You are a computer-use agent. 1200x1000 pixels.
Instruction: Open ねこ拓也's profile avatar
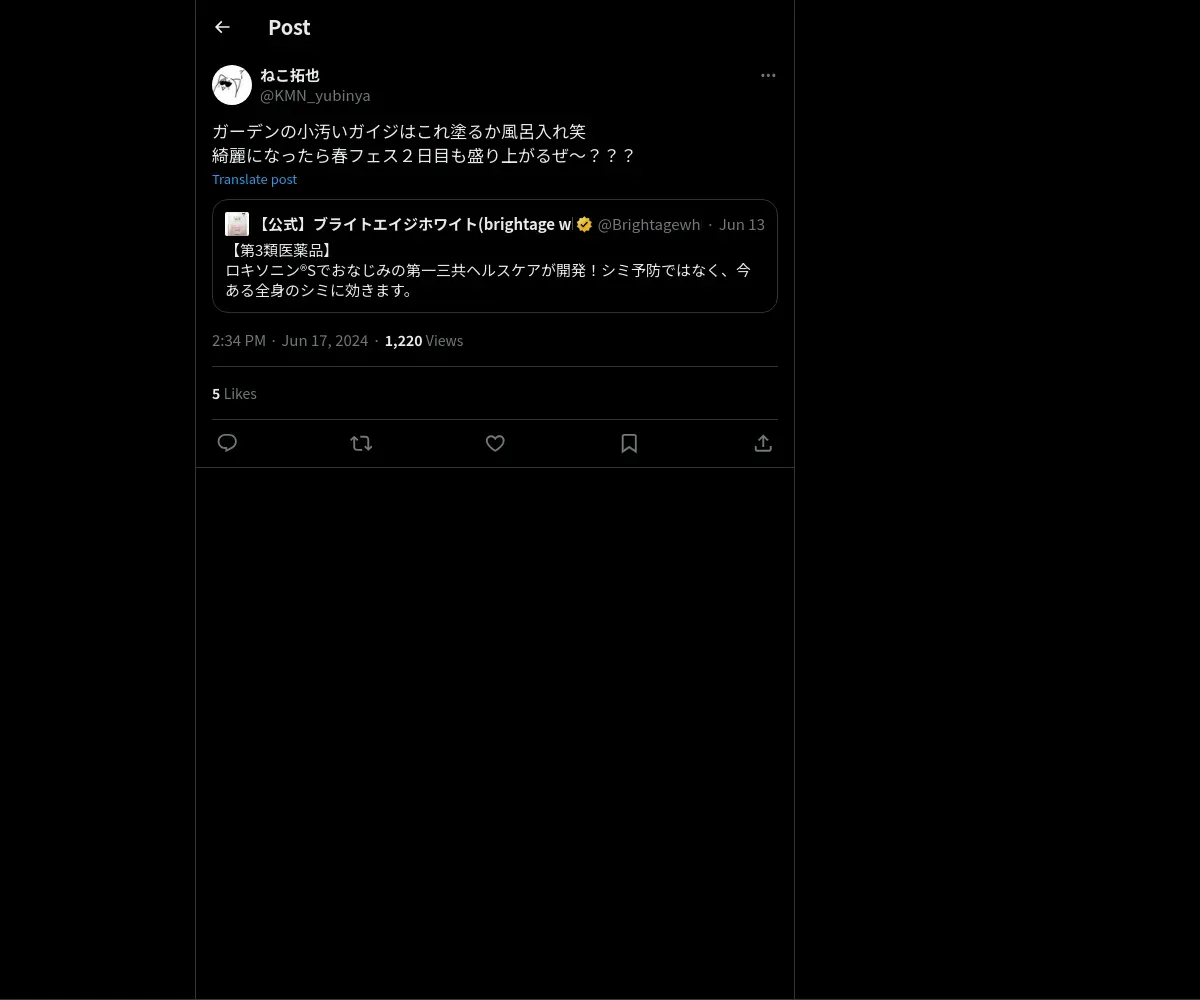pos(232,85)
